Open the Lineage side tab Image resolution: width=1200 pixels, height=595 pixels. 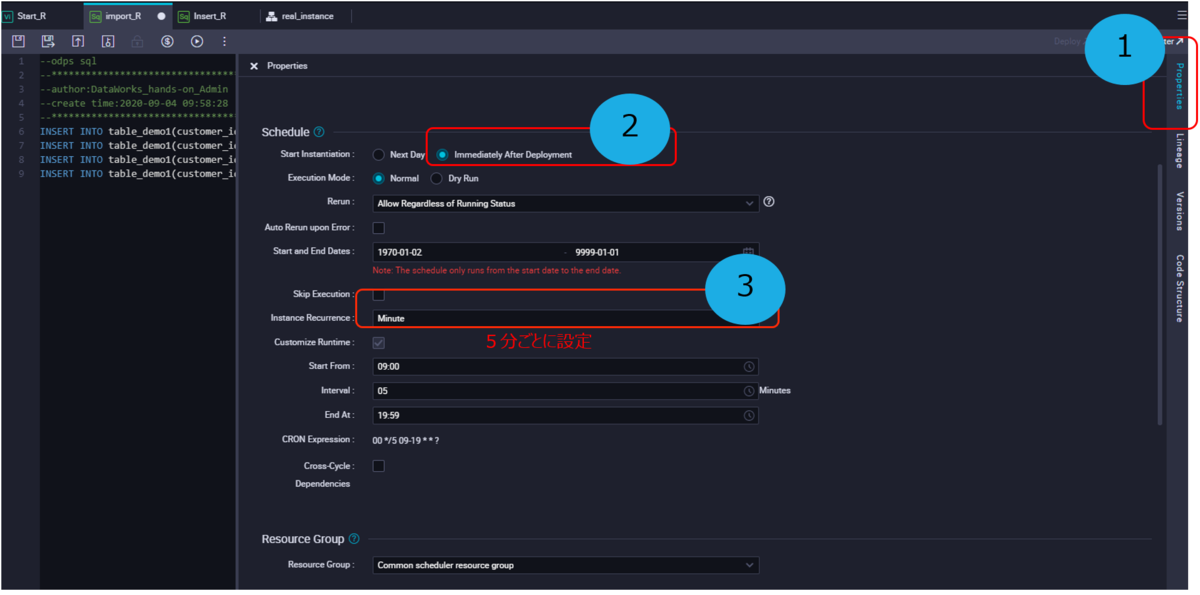1180,151
